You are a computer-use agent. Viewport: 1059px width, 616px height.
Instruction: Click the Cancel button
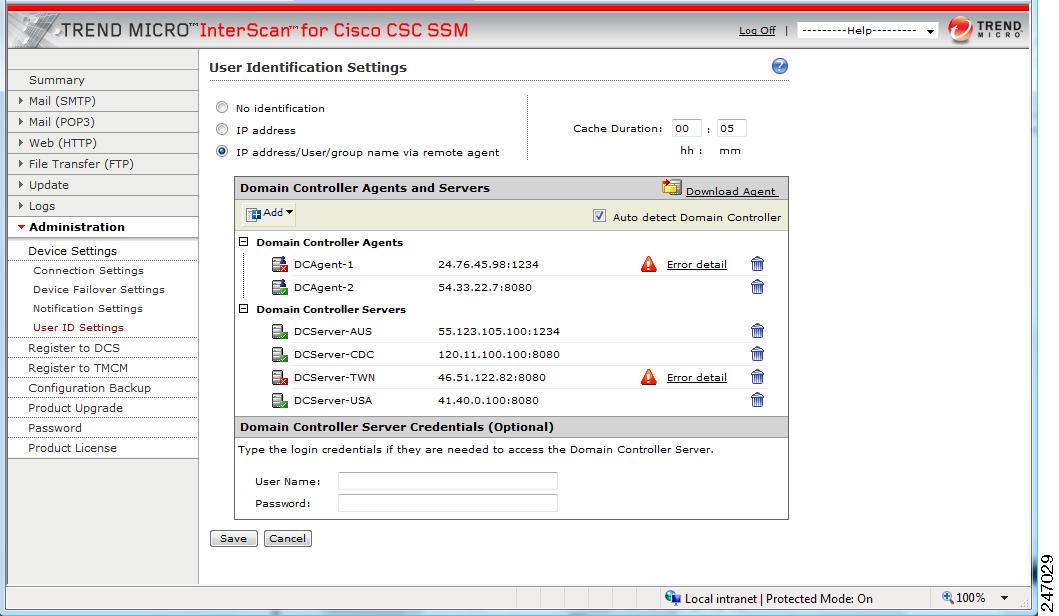pos(288,538)
